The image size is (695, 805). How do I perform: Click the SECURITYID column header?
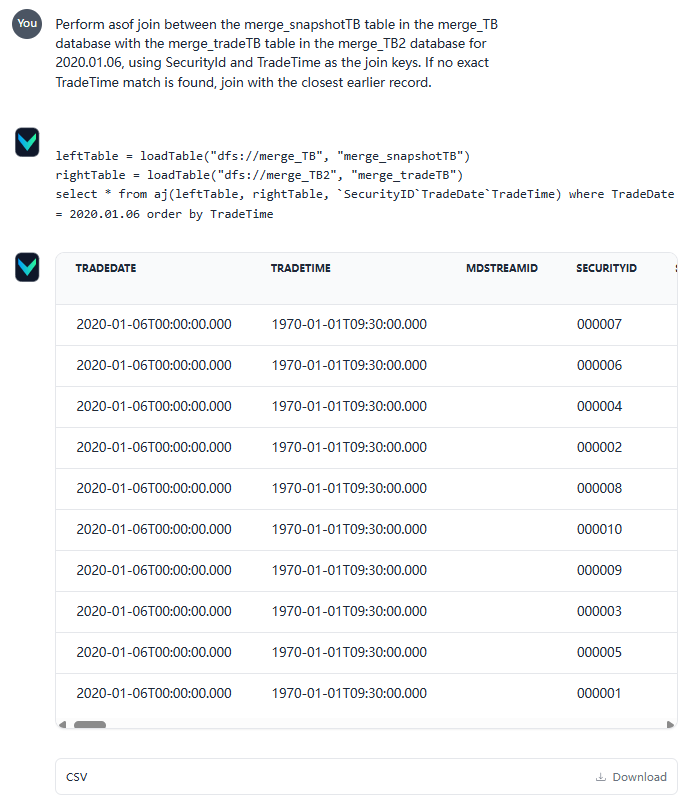click(x=606, y=268)
